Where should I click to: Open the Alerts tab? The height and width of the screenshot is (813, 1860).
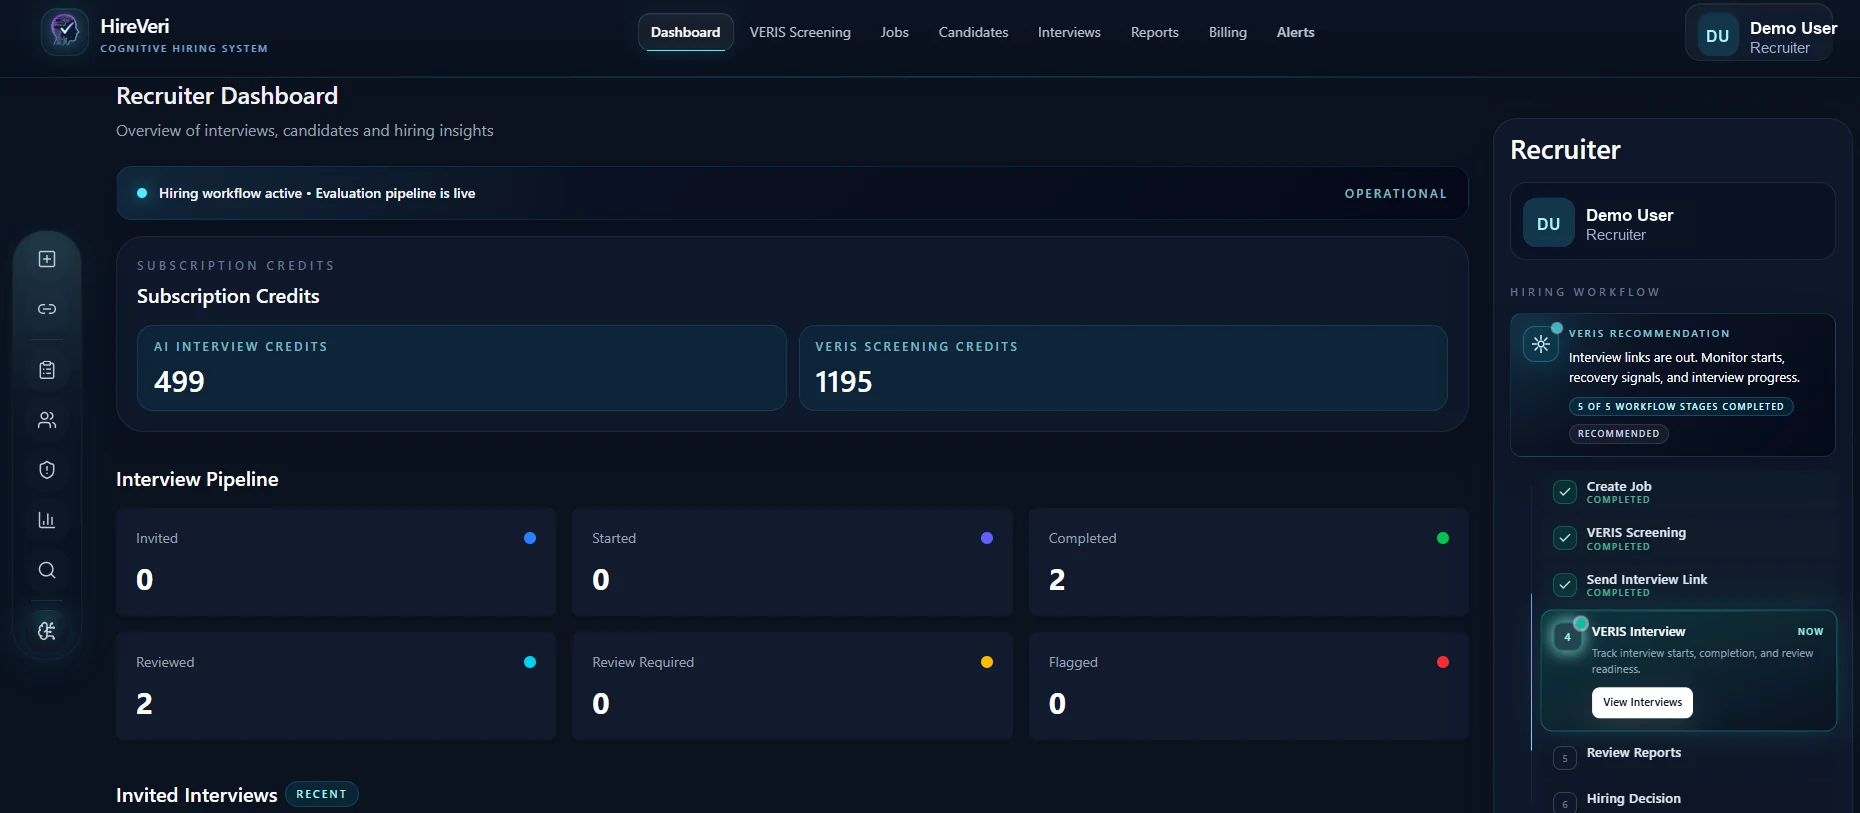(1295, 32)
